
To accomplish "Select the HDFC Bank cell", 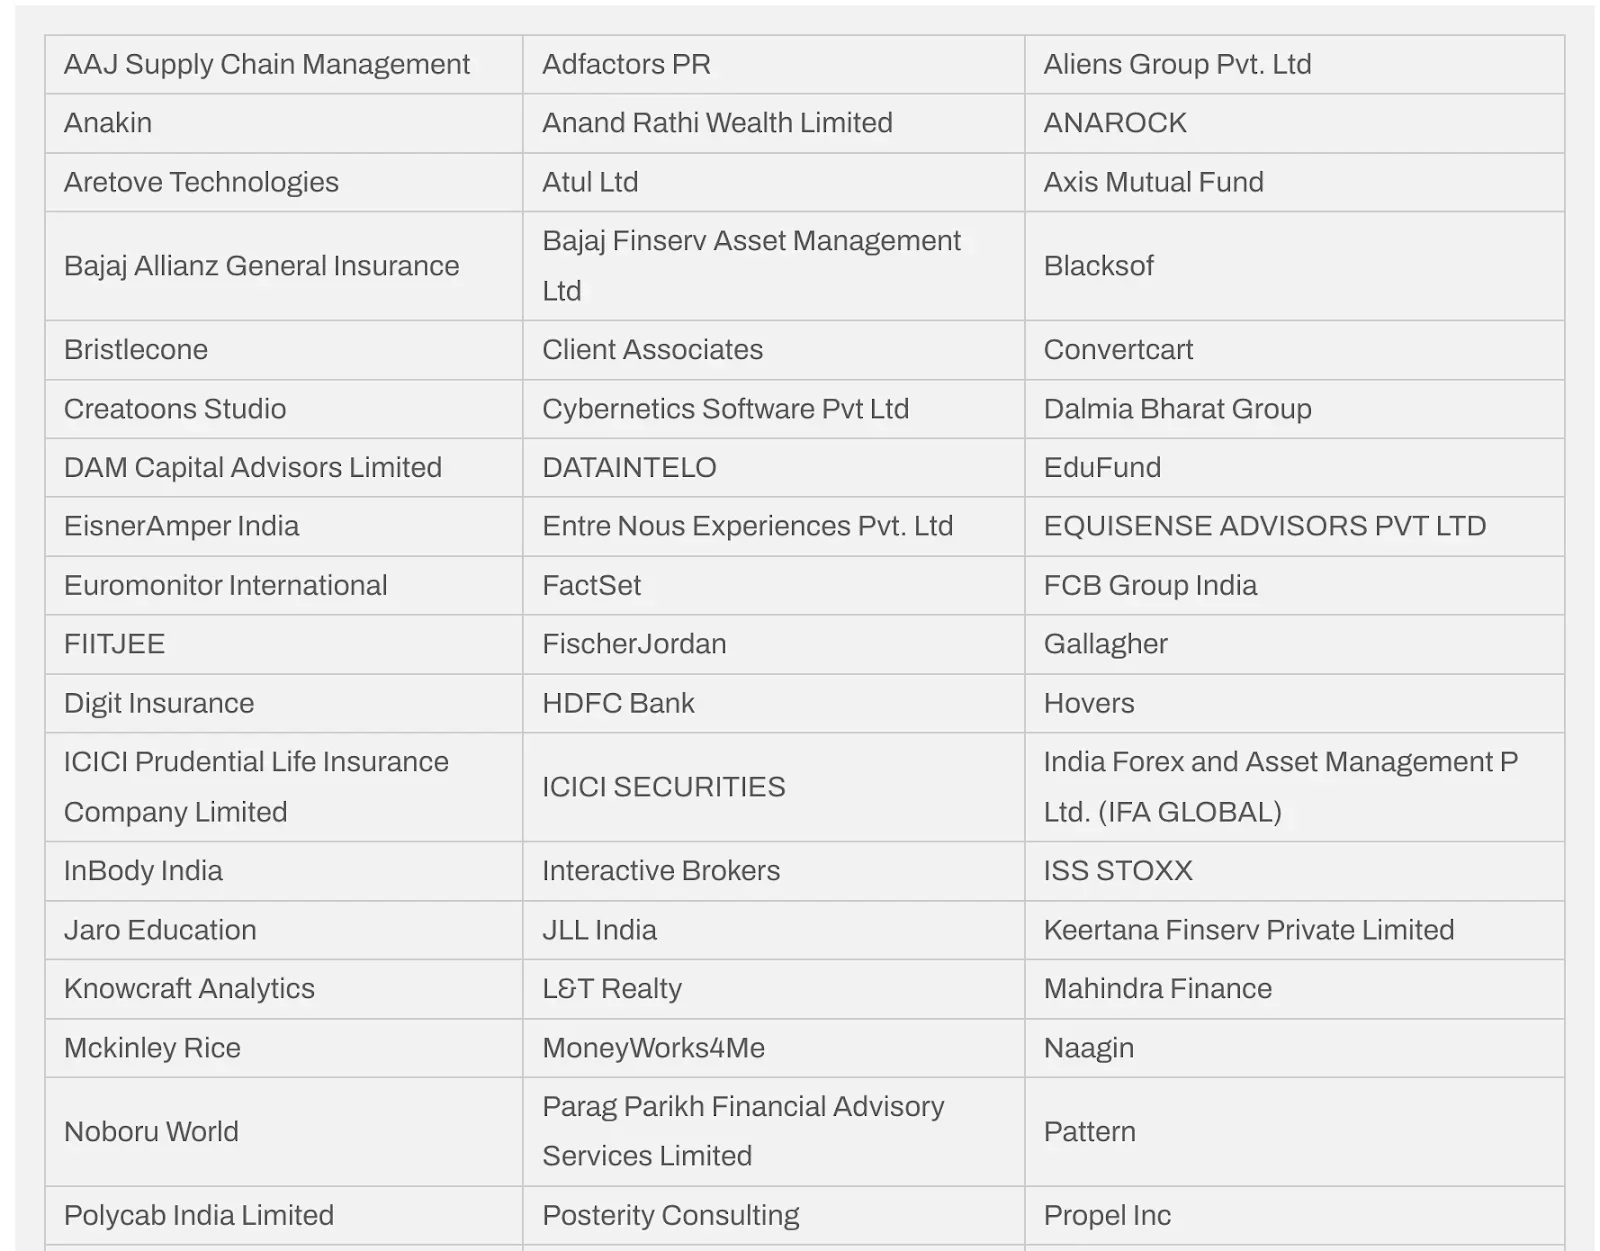I will (x=618, y=703).
